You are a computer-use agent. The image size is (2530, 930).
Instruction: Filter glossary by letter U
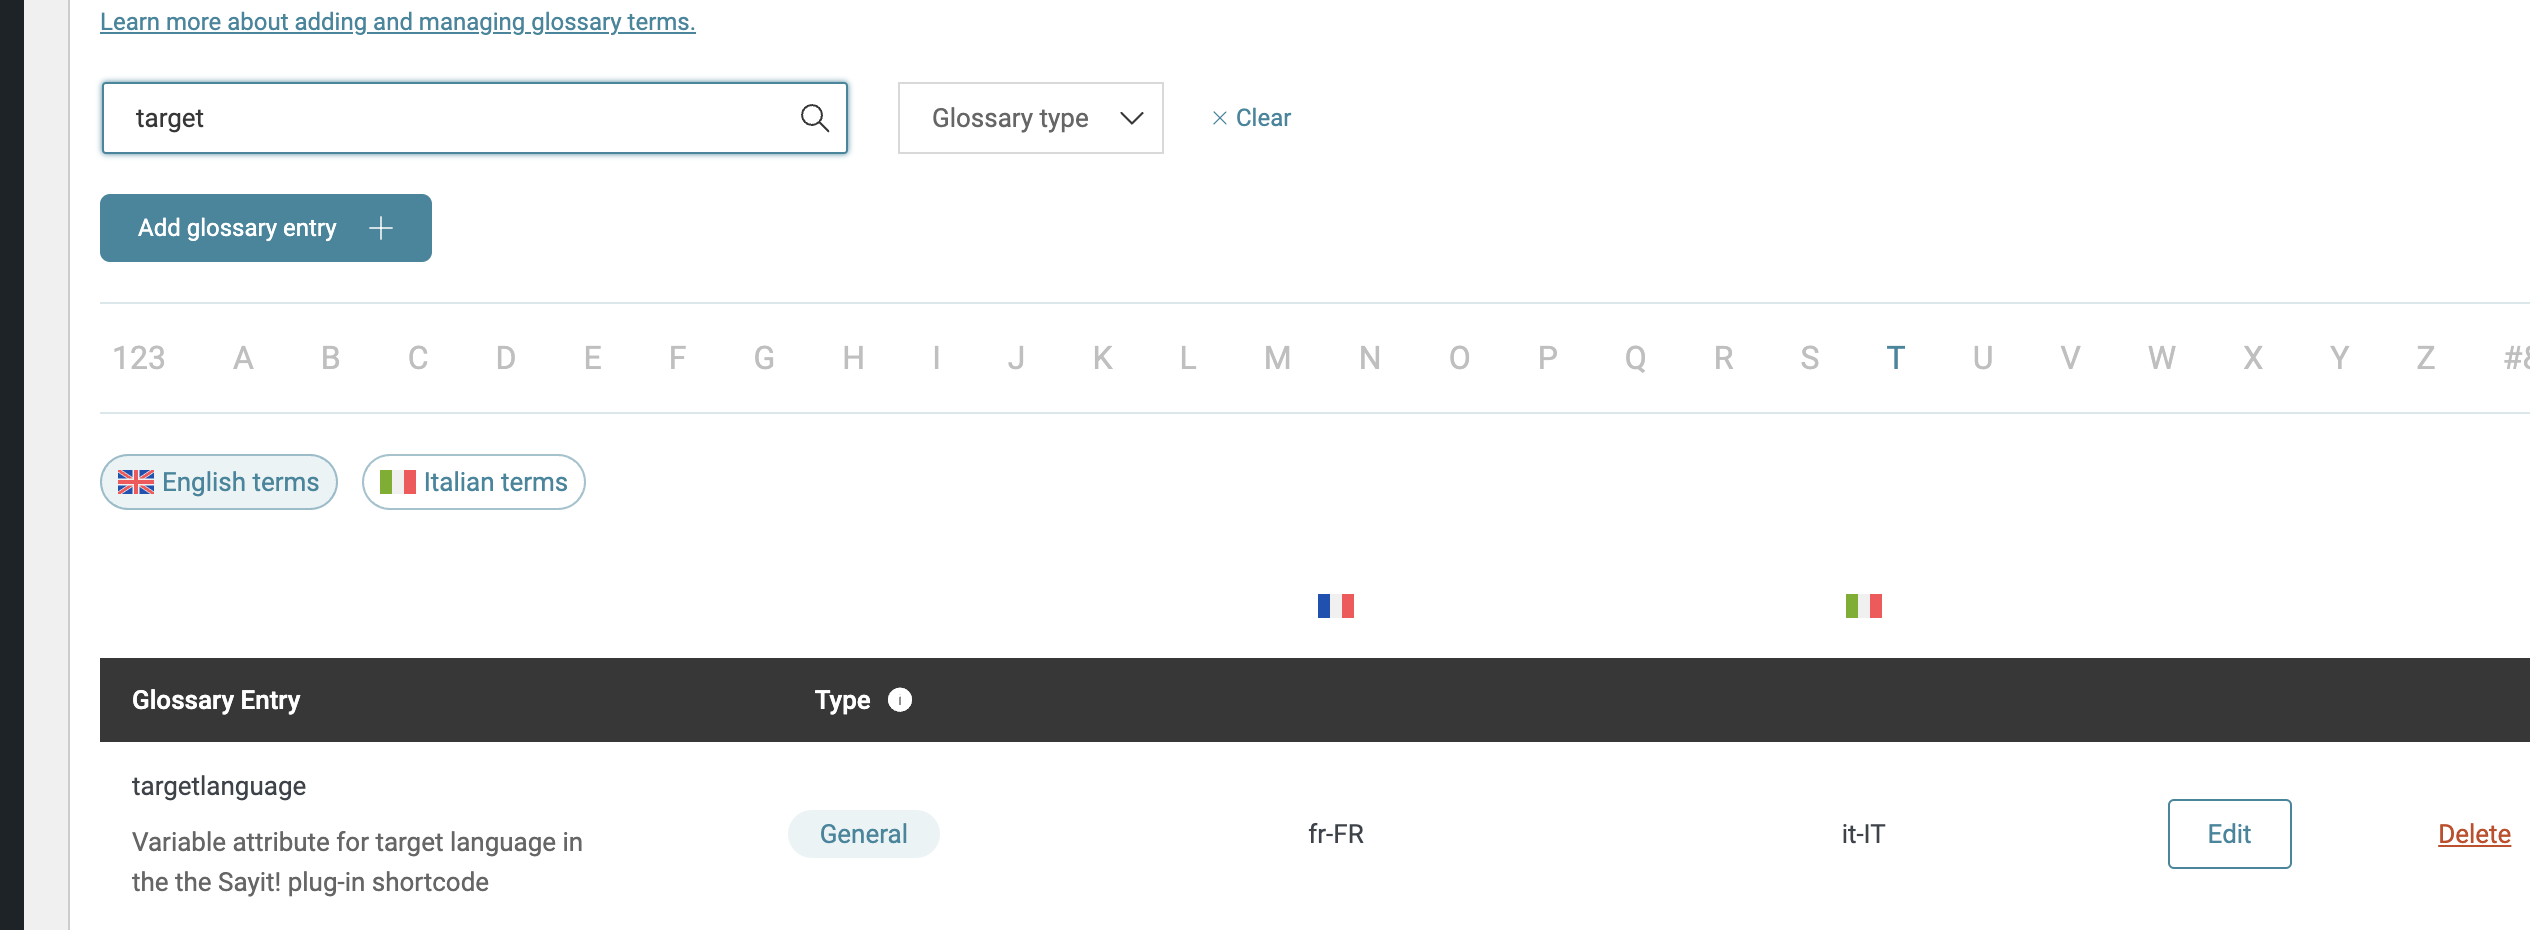(x=1983, y=358)
